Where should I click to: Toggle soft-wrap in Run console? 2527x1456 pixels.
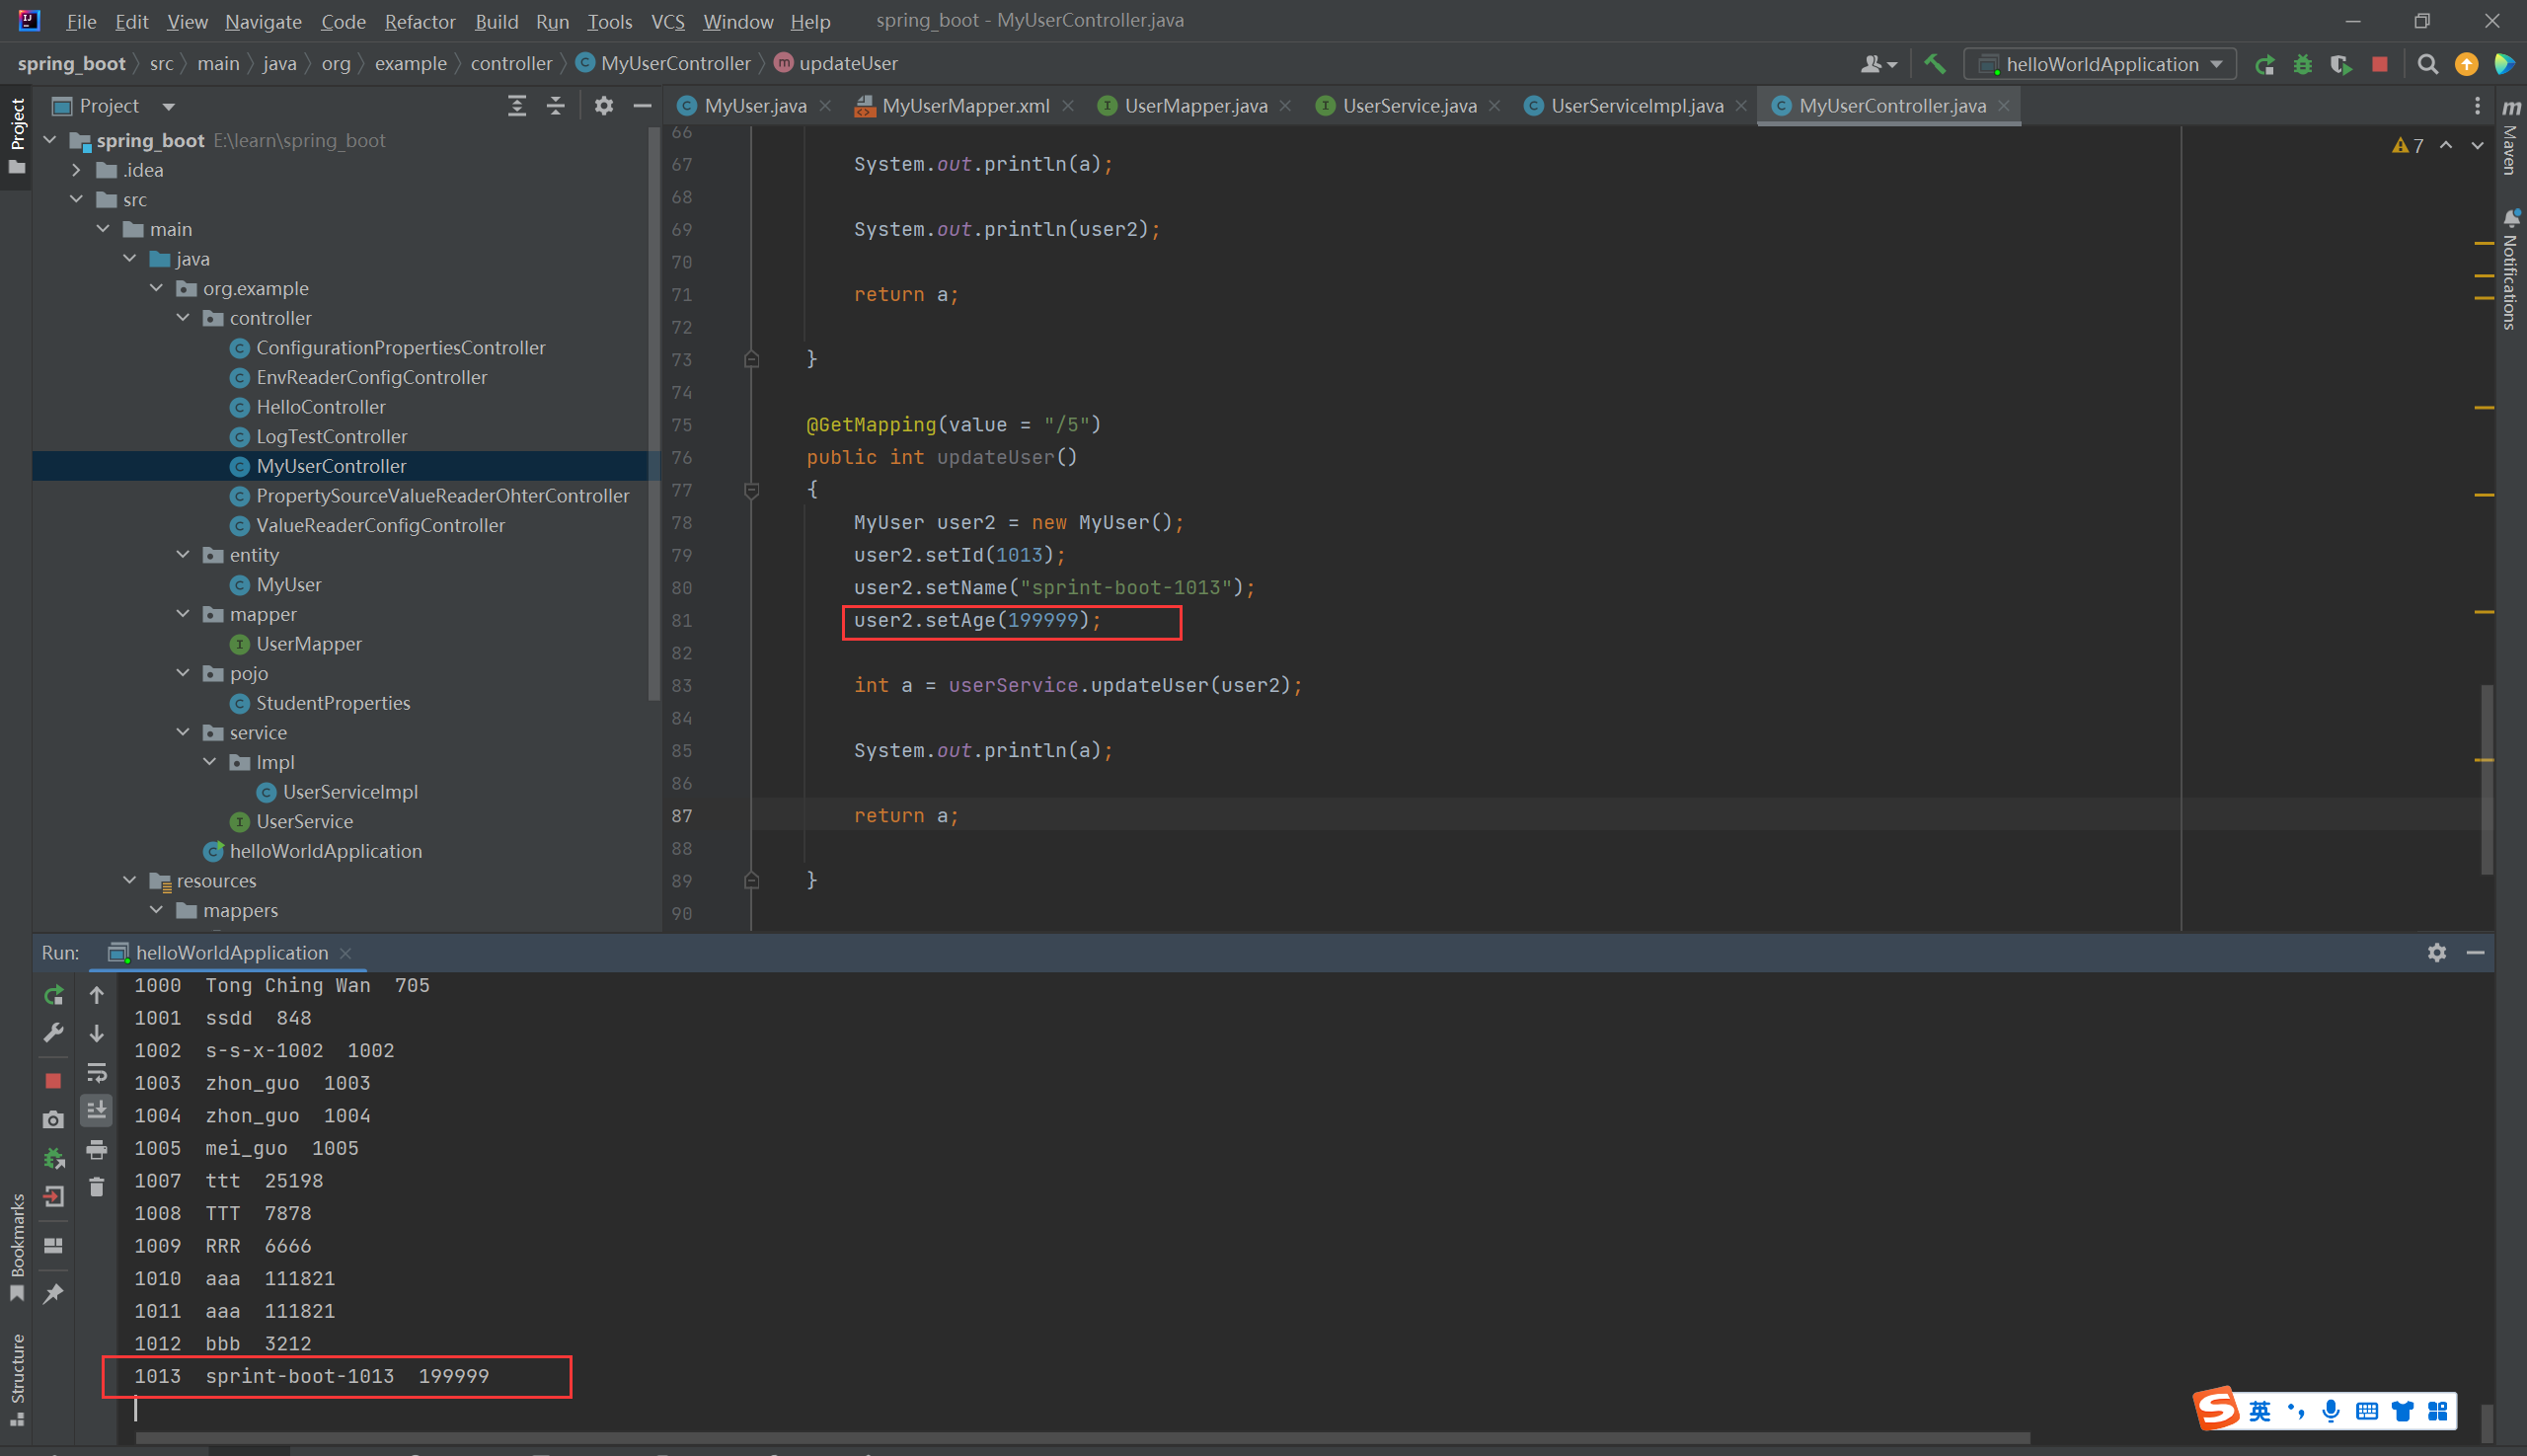97,1073
